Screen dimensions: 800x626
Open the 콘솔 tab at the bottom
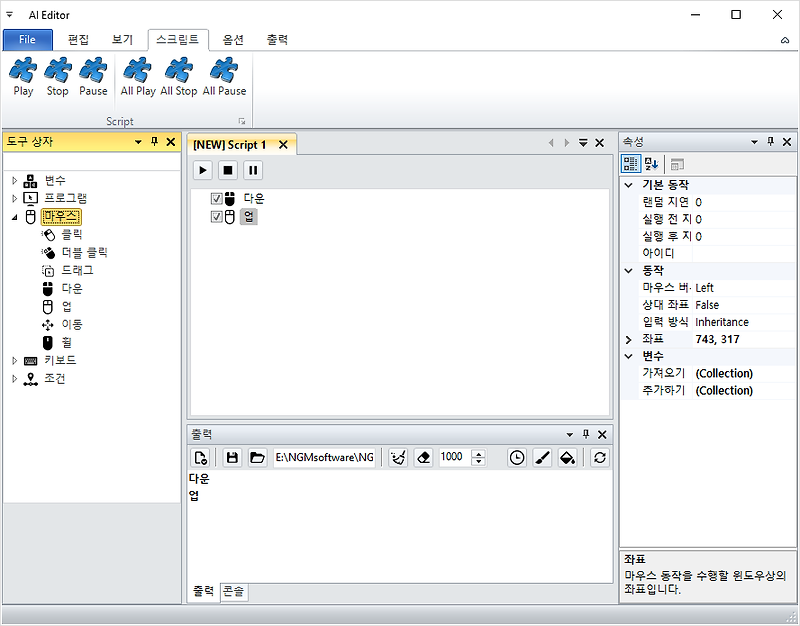click(234, 591)
